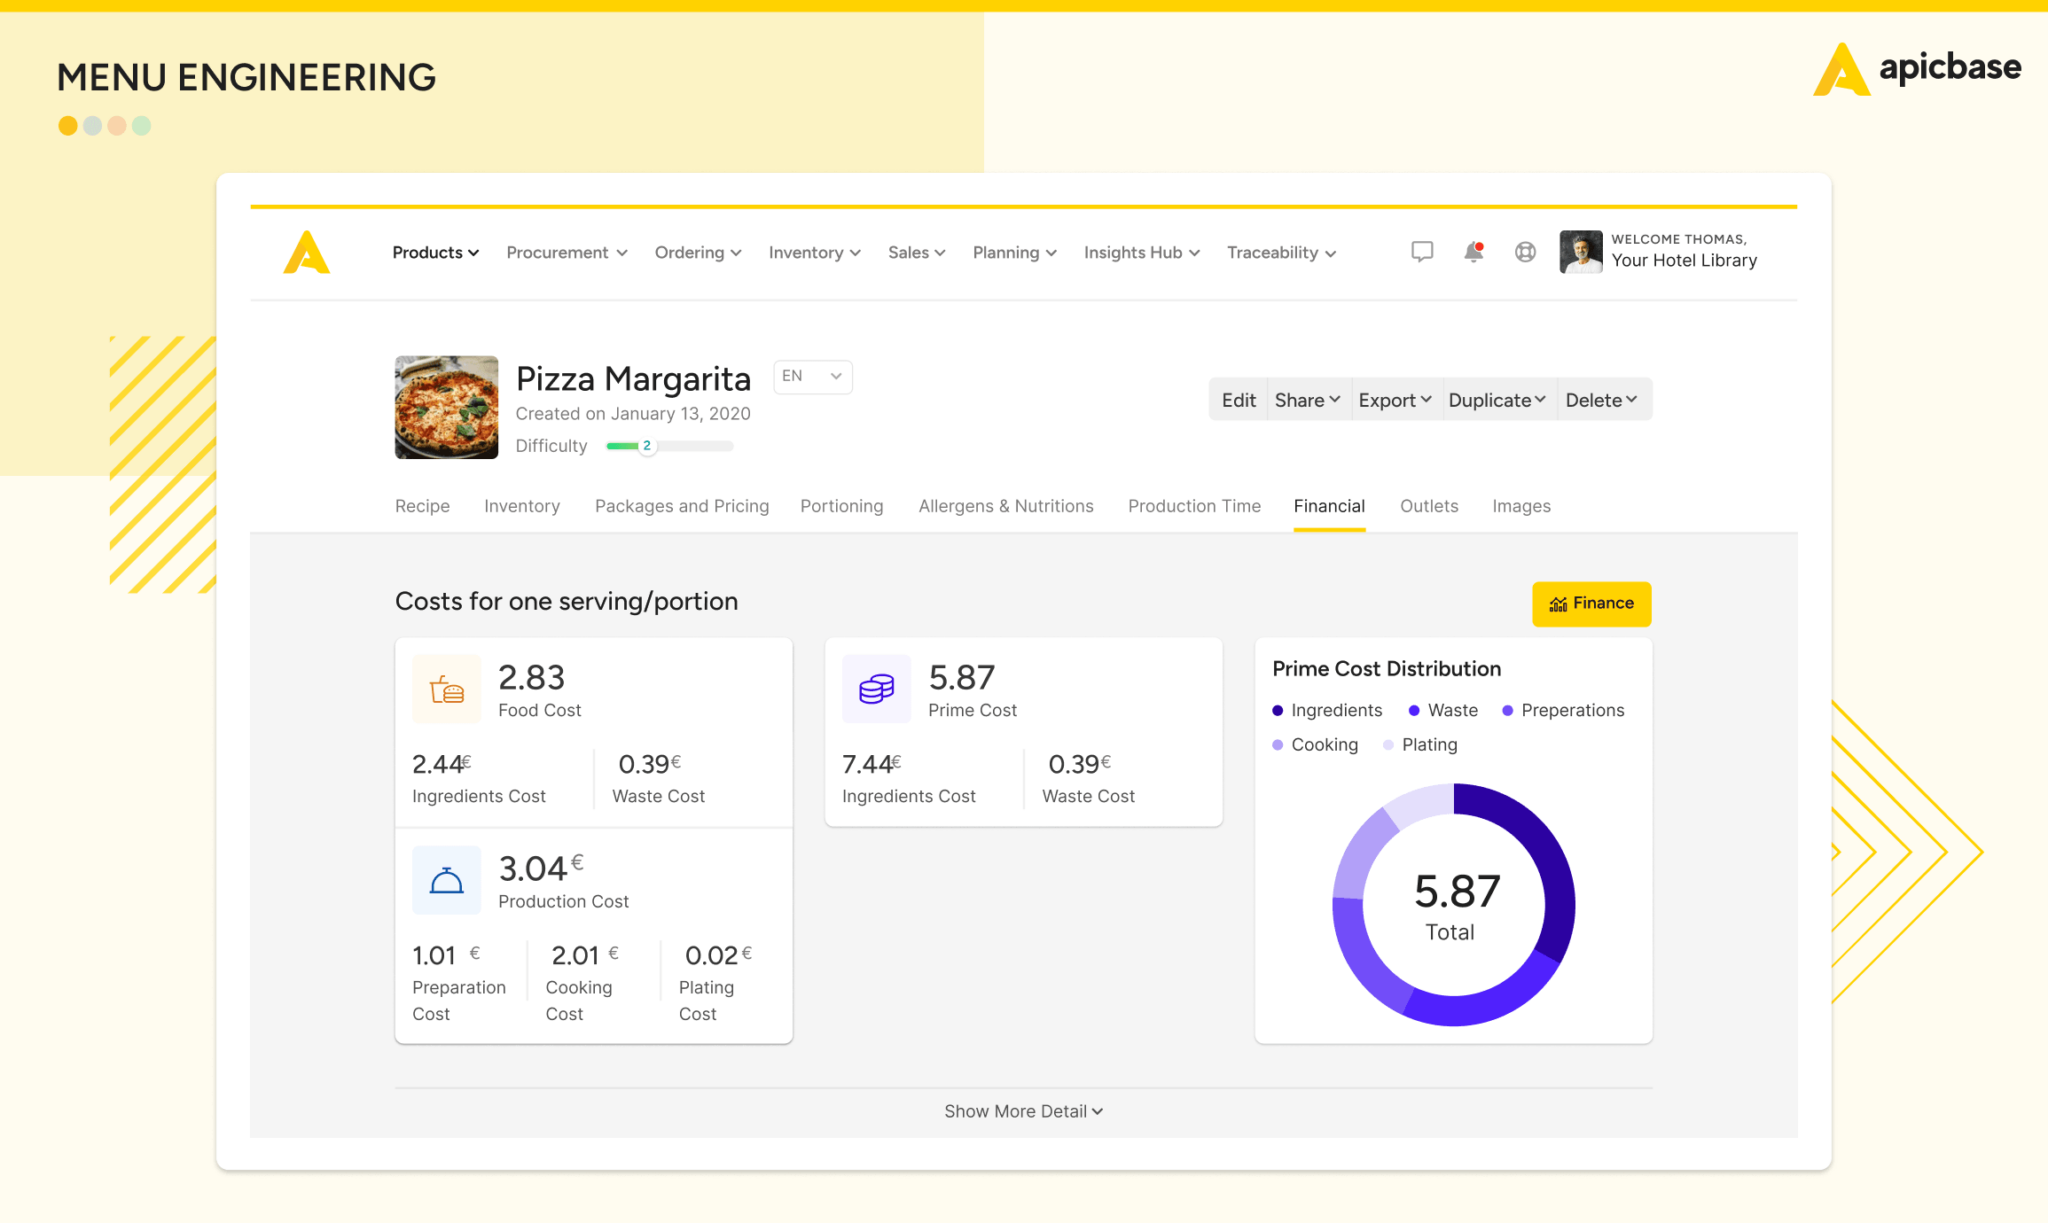Image resolution: width=2048 pixels, height=1223 pixels.
Task: Expand Show More Detail section
Action: click(x=1023, y=1111)
